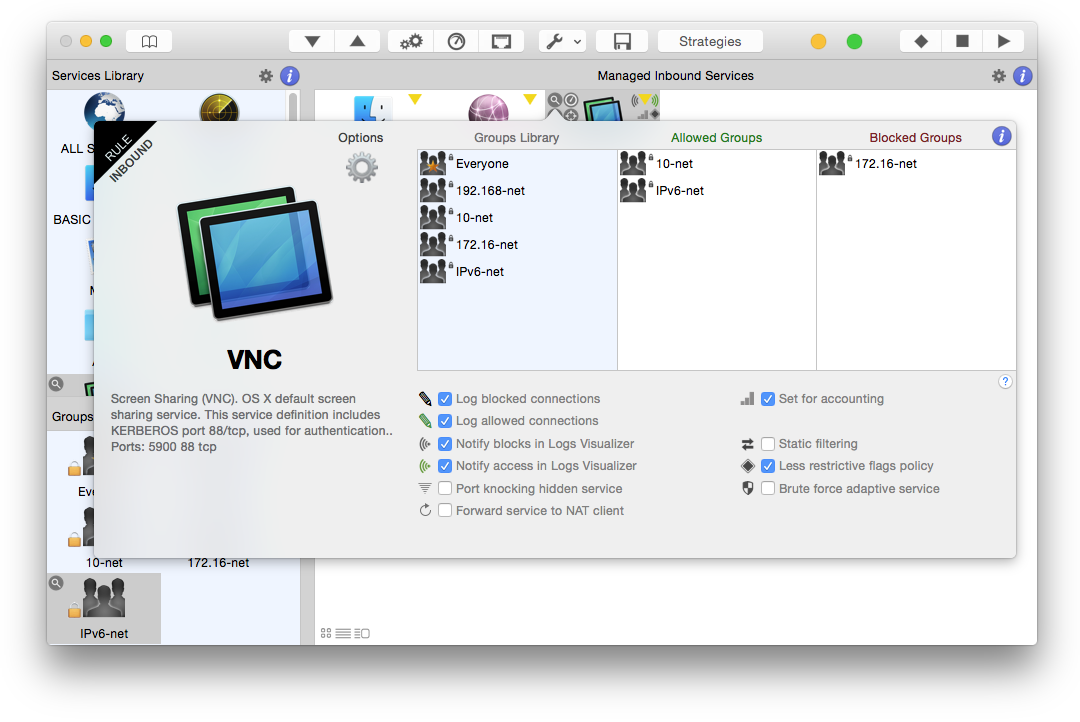Enable Port knocking hidden service
Screen dimensions: 1080x722
(x=446, y=489)
